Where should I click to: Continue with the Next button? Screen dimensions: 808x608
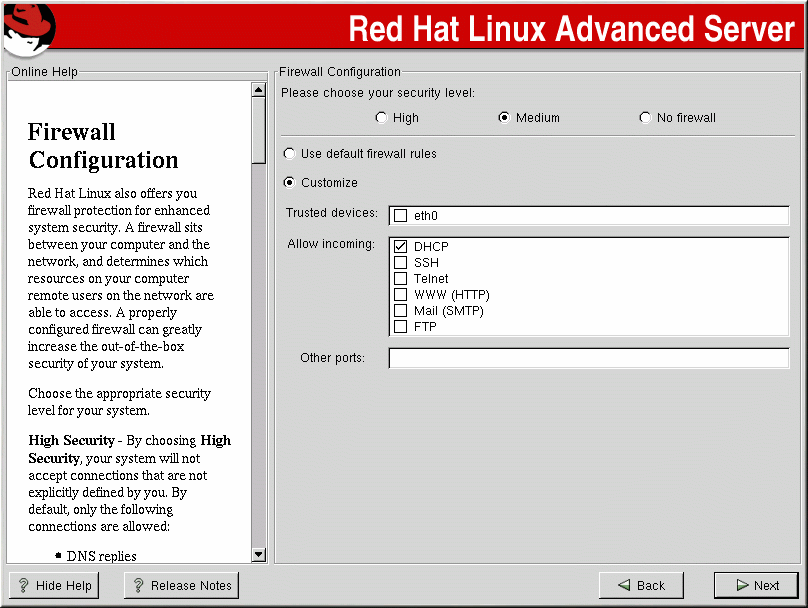point(756,585)
